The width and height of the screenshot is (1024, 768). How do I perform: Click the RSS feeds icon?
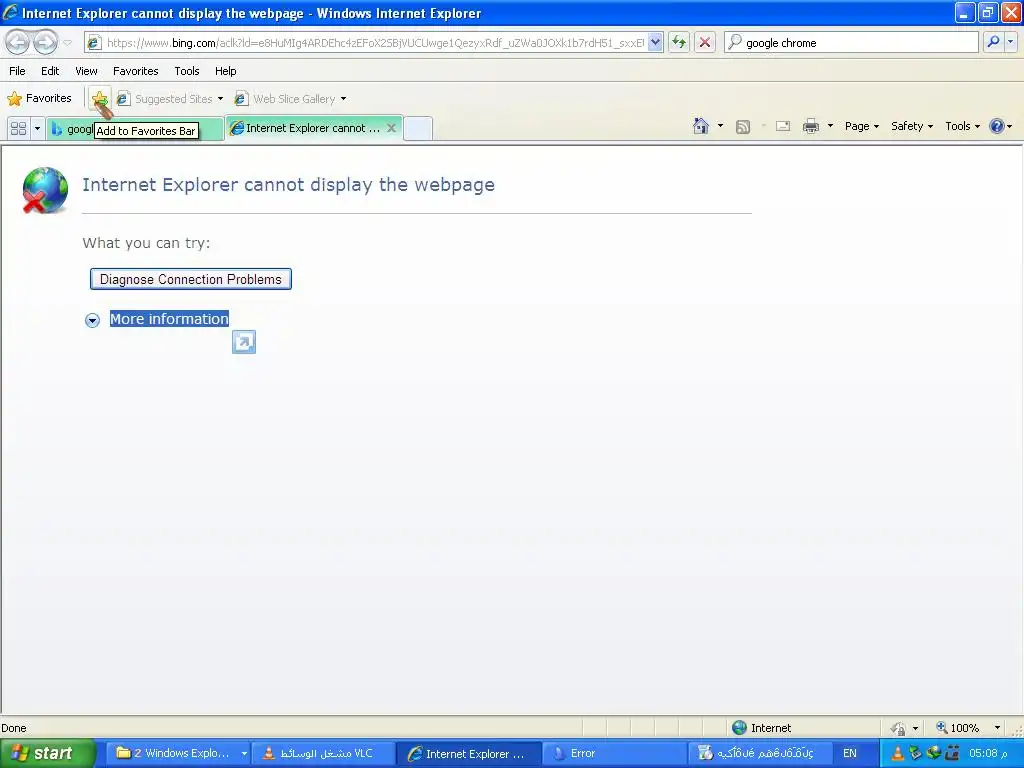[x=743, y=127]
